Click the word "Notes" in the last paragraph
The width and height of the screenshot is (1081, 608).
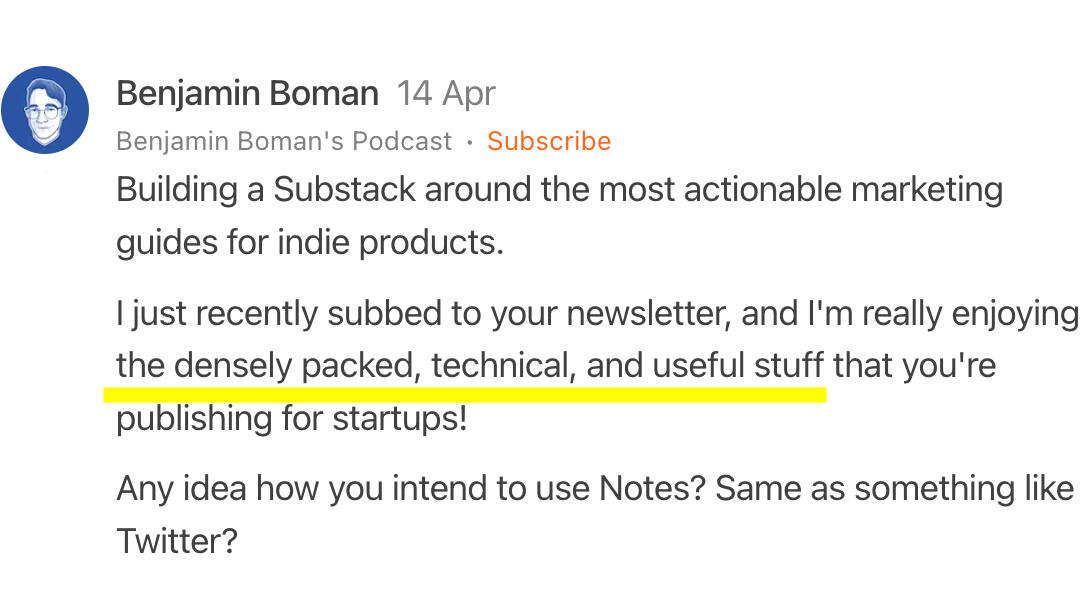[651, 489]
